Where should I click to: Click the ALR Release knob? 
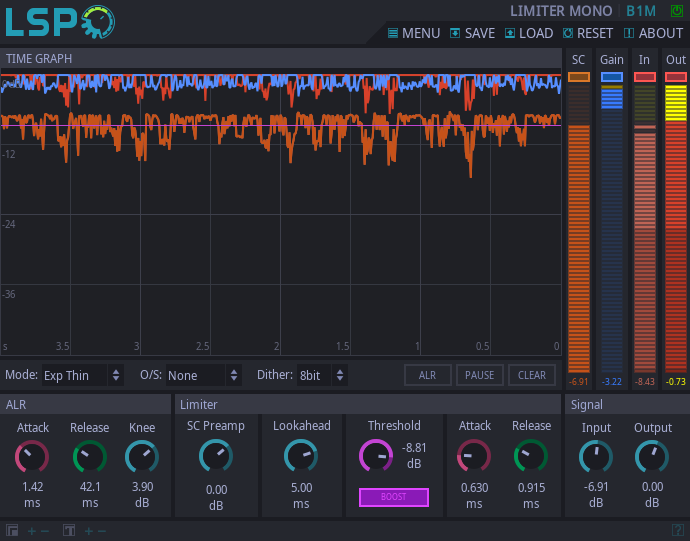90,457
